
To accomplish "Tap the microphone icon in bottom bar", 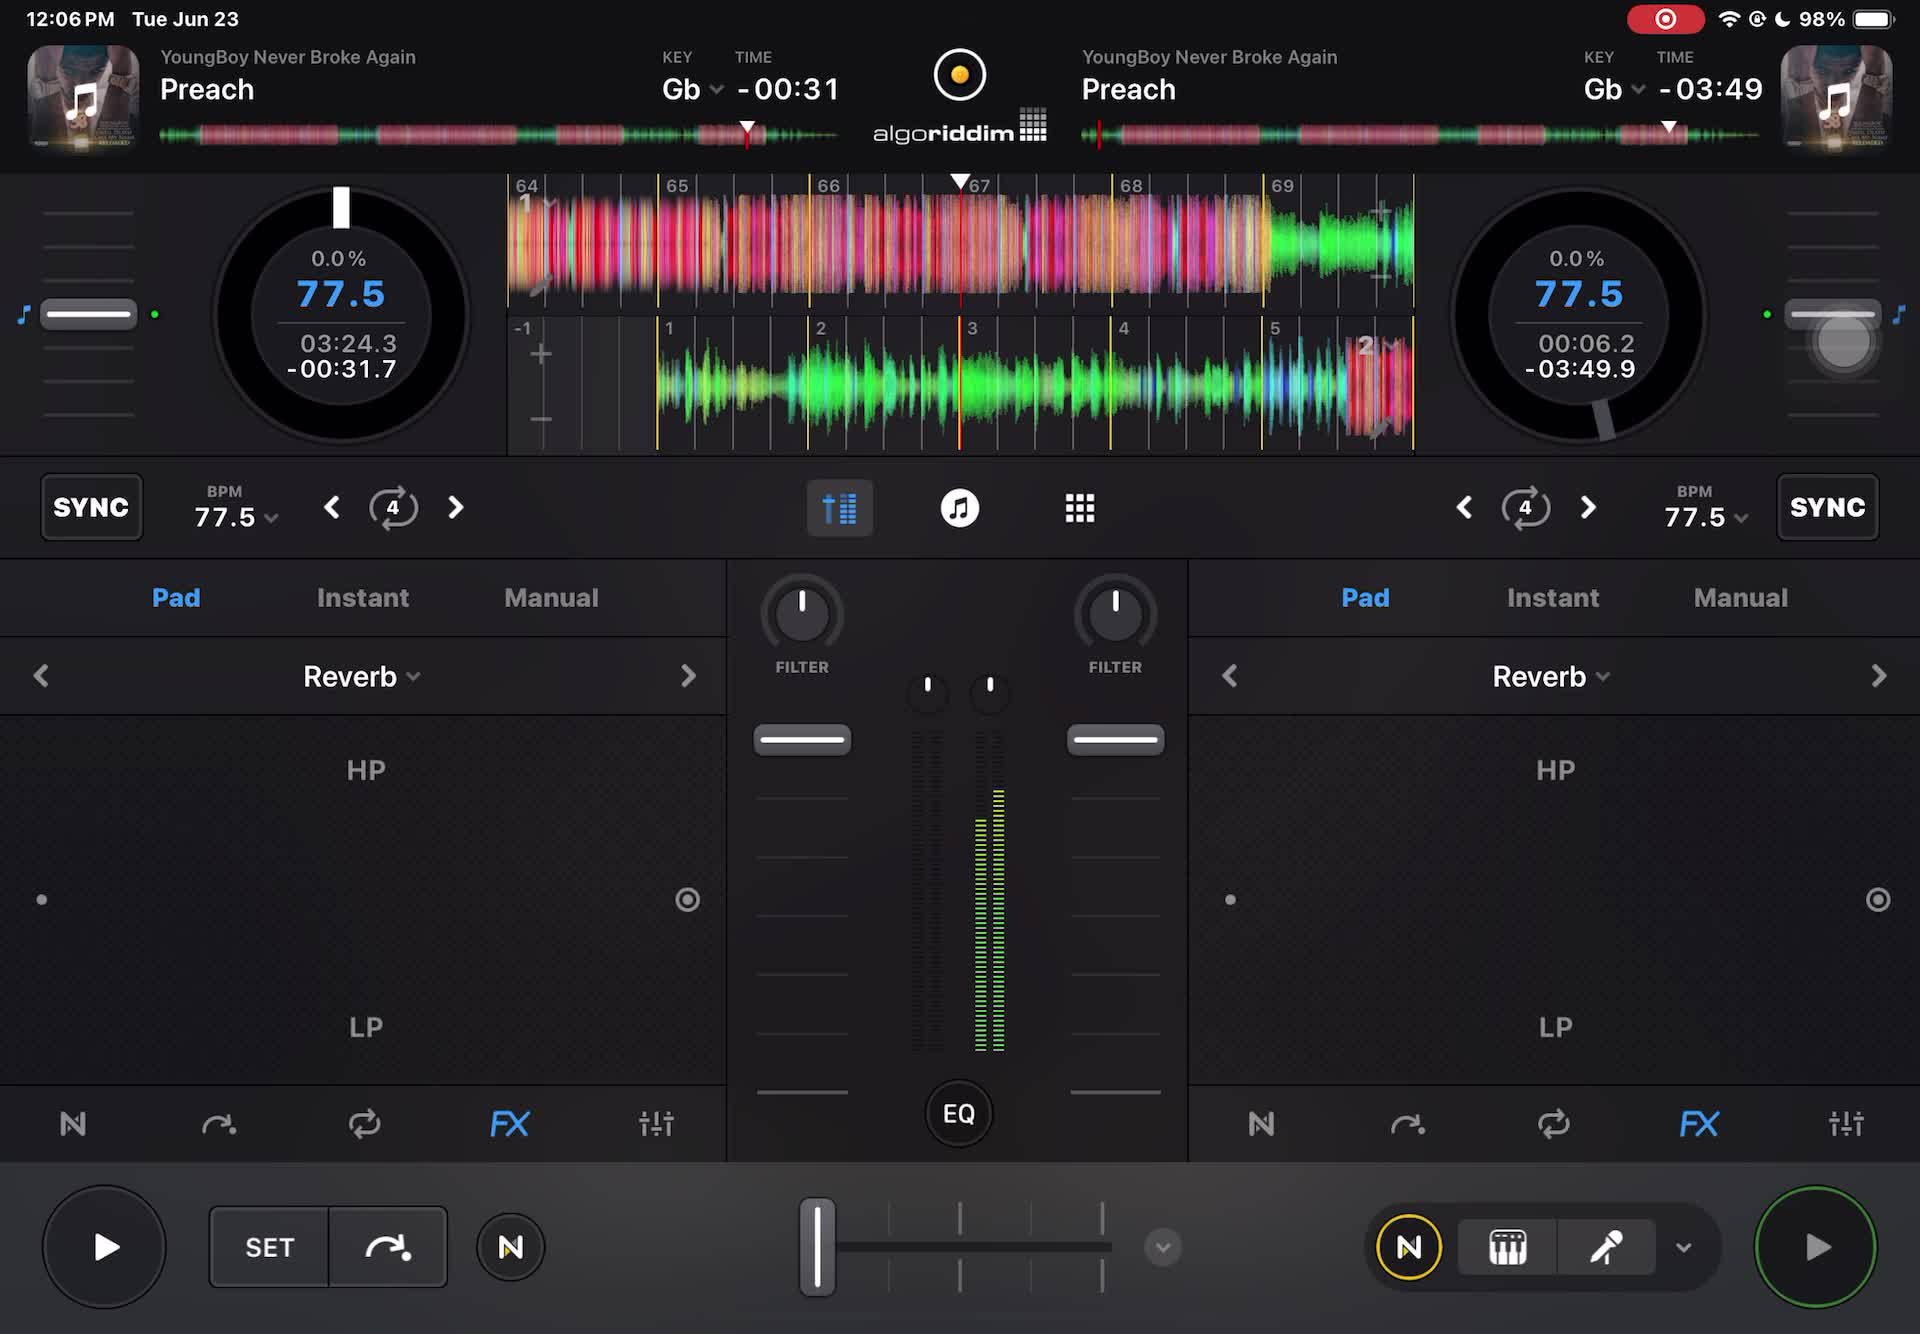I will (x=1606, y=1247).
